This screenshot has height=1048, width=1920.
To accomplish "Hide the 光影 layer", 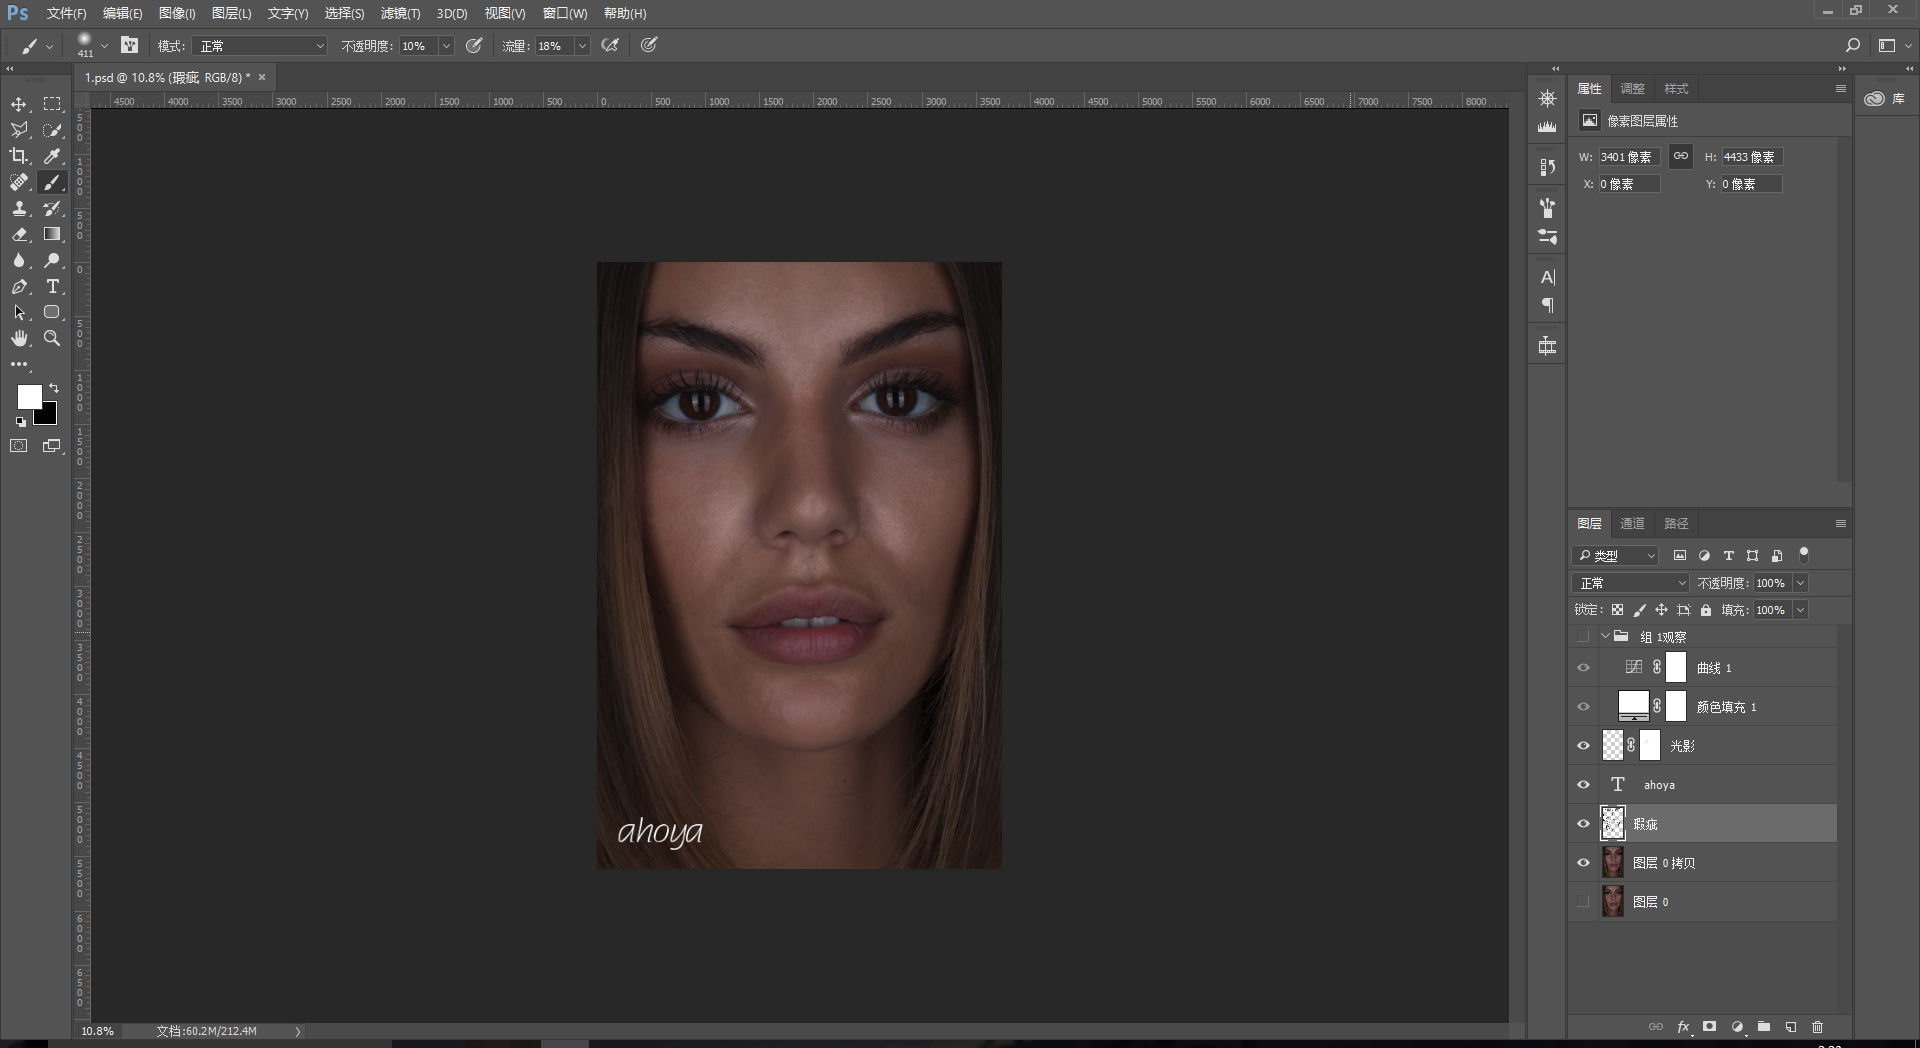I will [1583, 745].
